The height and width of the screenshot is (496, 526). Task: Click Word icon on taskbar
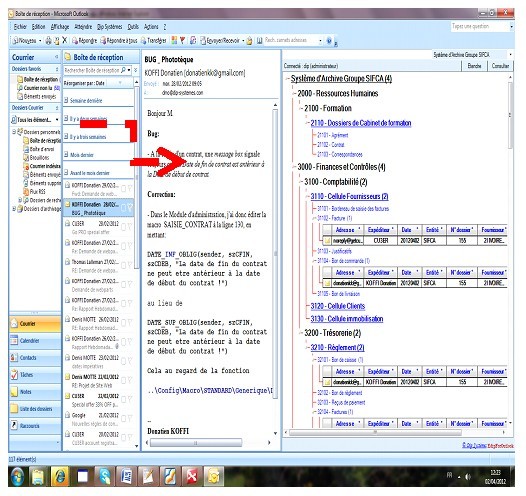click(126, 476)
